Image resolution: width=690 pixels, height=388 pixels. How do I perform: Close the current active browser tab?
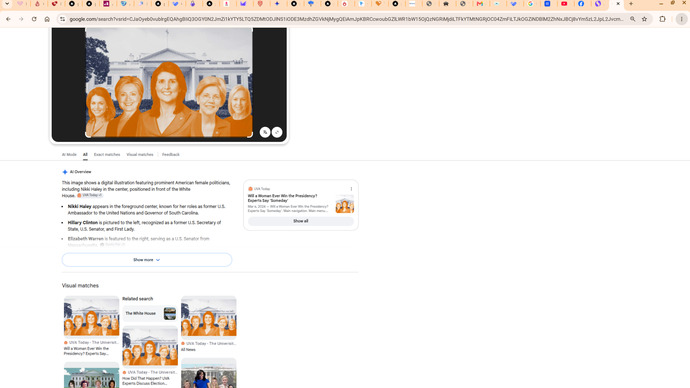[x=618, y=4]
